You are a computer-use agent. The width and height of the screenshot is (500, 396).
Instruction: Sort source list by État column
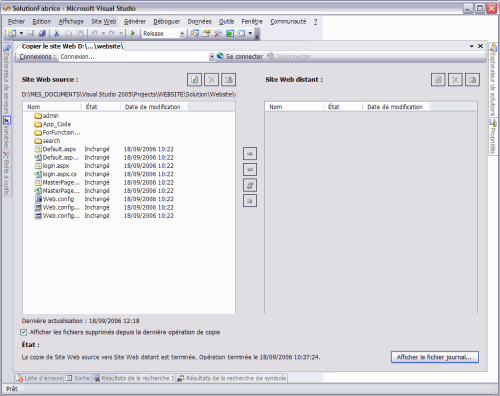pyautogui.click(x=101, y=107)
